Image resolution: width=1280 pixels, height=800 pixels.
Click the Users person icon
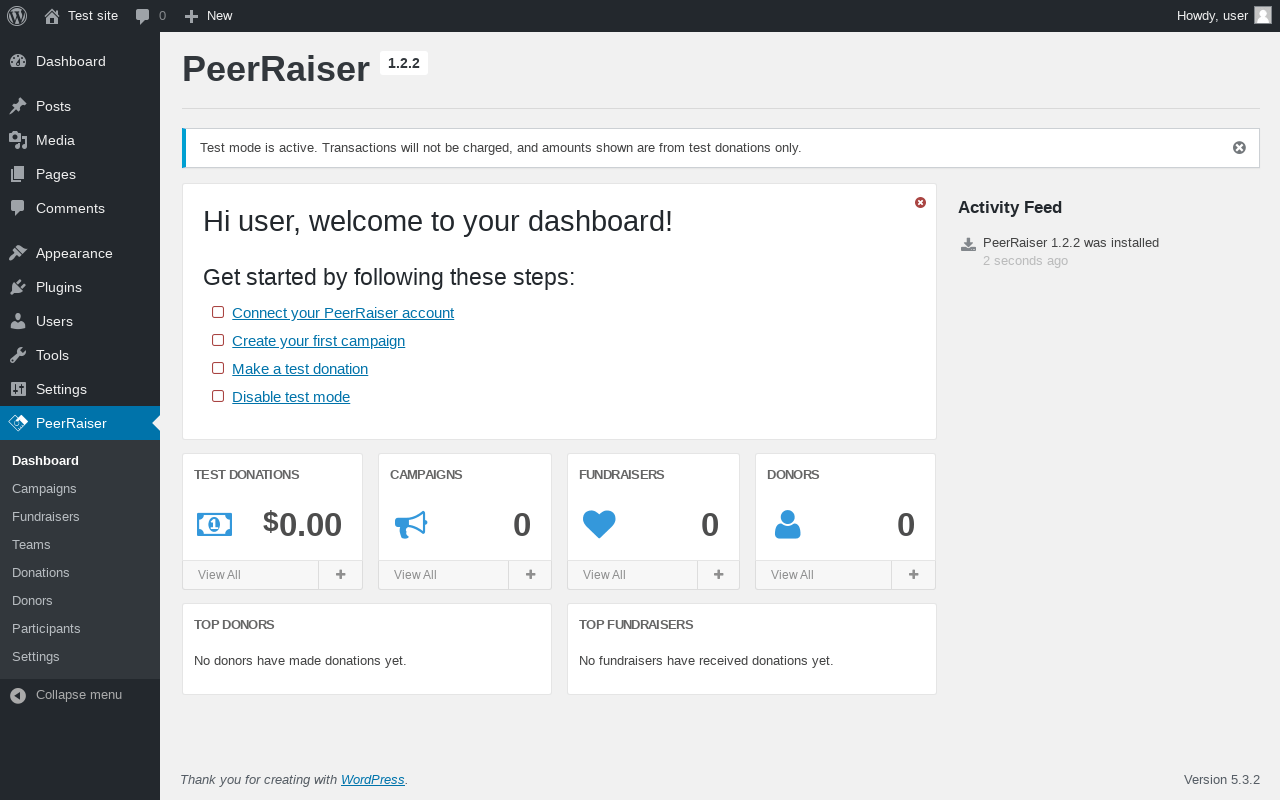[18, 321]
